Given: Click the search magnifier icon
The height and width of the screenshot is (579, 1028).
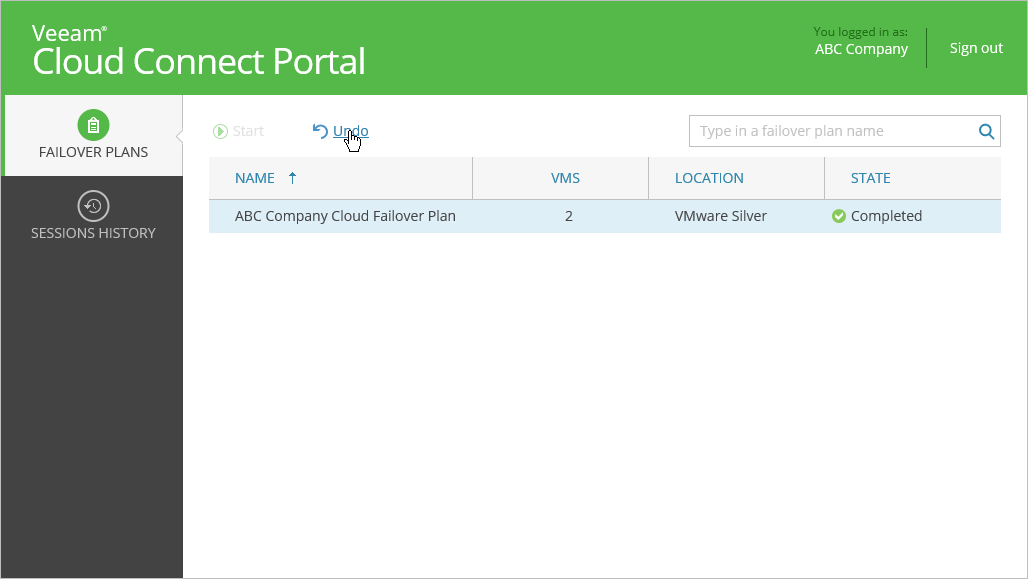Looking at the screenshot, I should (986, 131).
